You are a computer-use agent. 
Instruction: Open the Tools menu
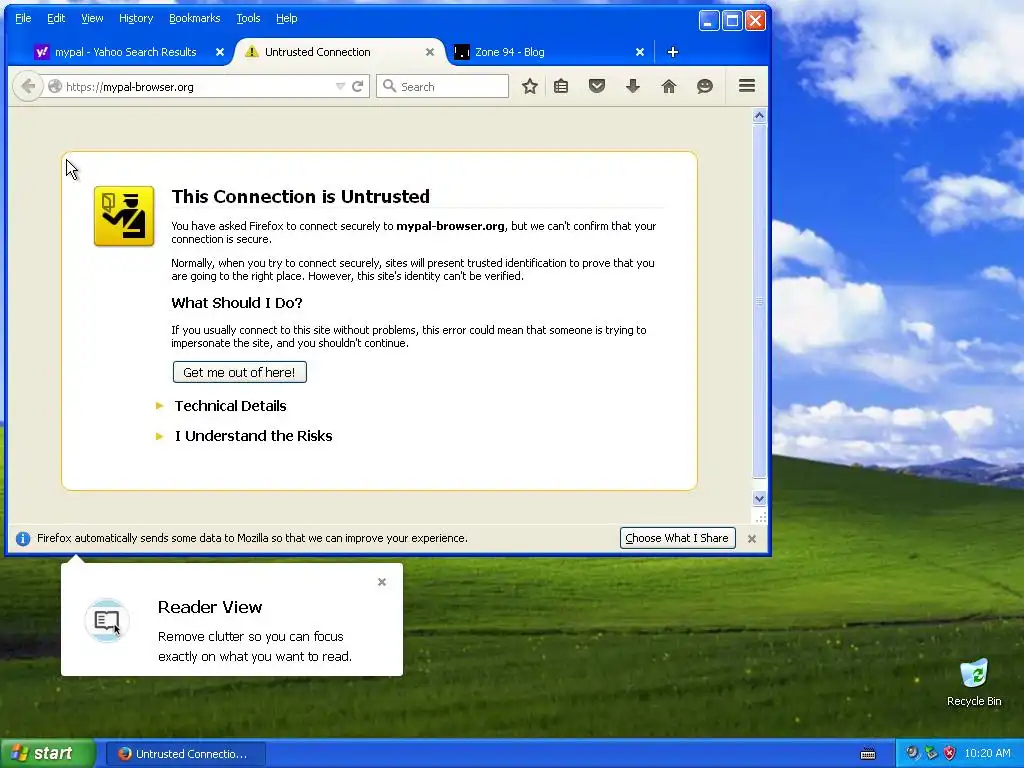(248, 18)
